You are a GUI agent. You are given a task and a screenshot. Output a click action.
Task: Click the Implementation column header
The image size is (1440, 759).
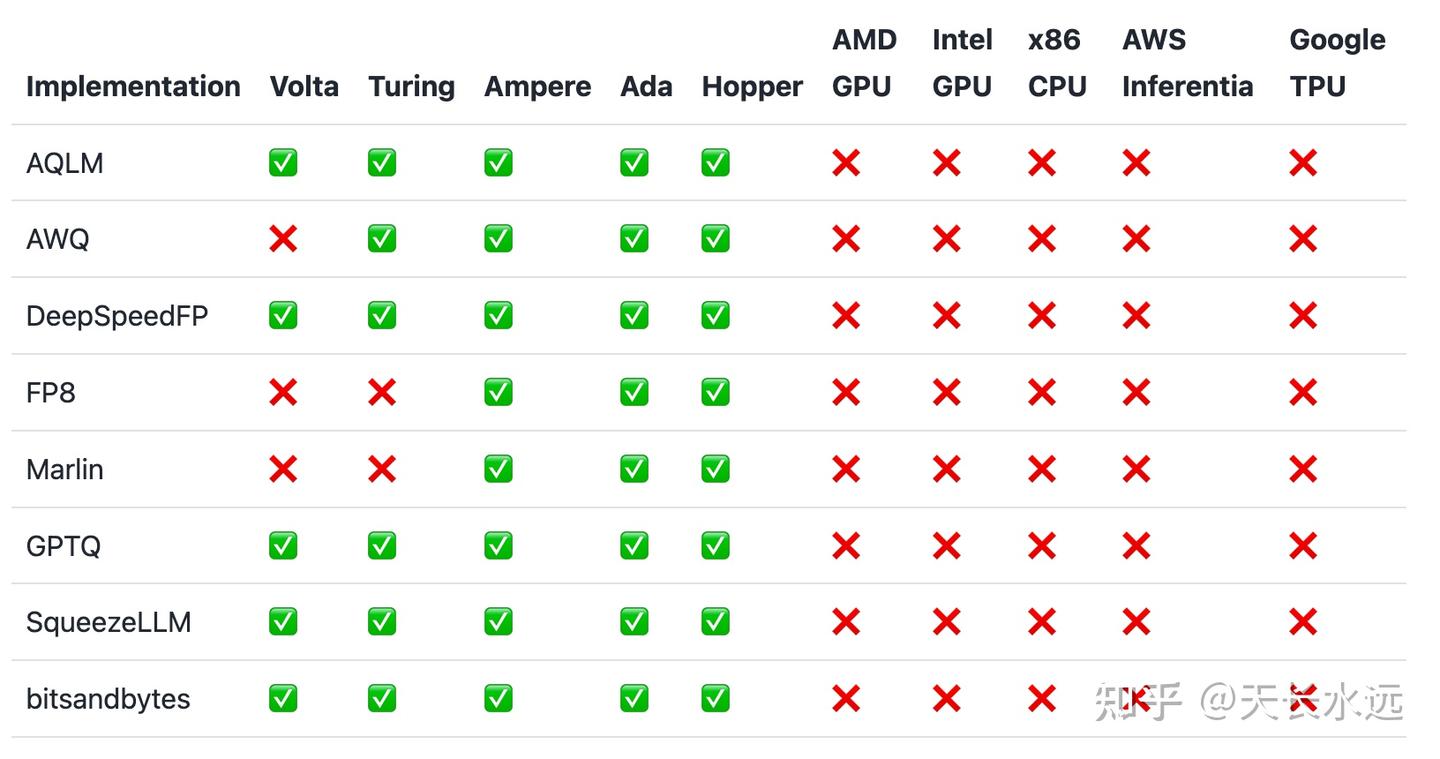pyautogui.click(x=133, y=86)
